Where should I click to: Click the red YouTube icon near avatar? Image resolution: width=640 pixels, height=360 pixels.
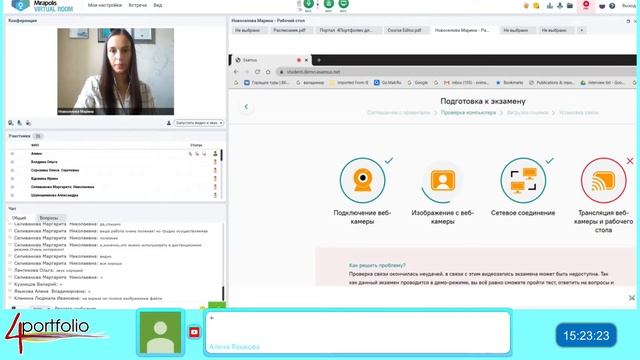tap(194, 332)
